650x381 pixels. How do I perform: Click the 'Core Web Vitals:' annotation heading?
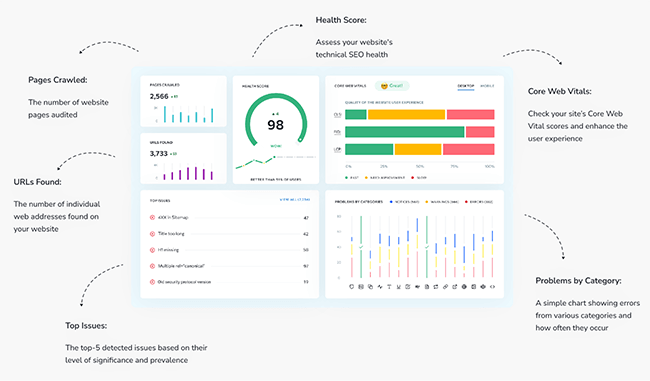coord(560,91)
